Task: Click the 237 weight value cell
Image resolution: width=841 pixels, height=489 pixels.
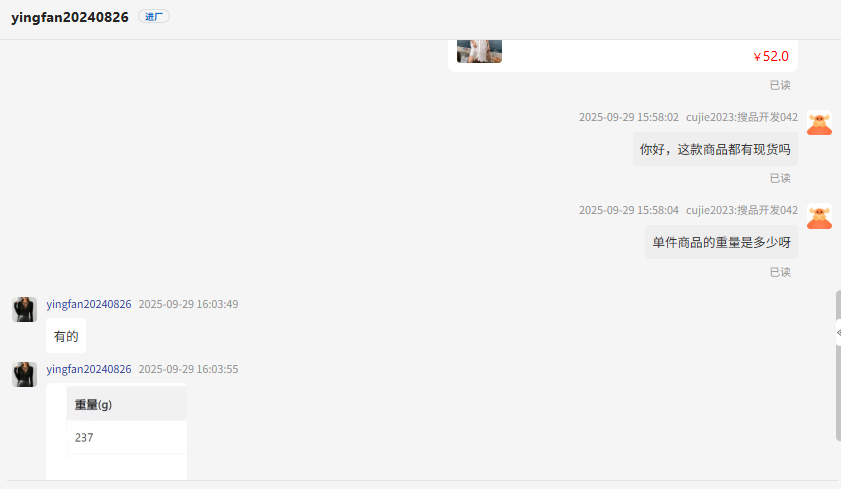Action: [x=127, y=438]
